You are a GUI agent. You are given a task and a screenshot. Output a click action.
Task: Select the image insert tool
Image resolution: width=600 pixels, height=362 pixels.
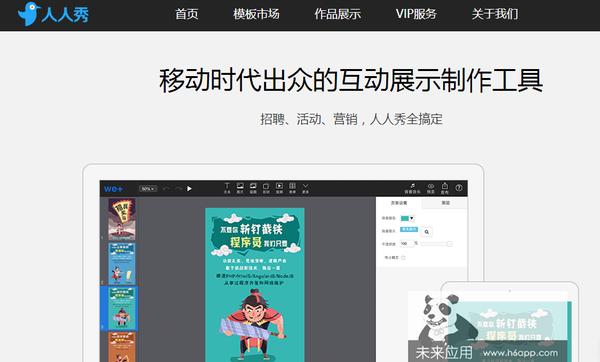(240, 188)
